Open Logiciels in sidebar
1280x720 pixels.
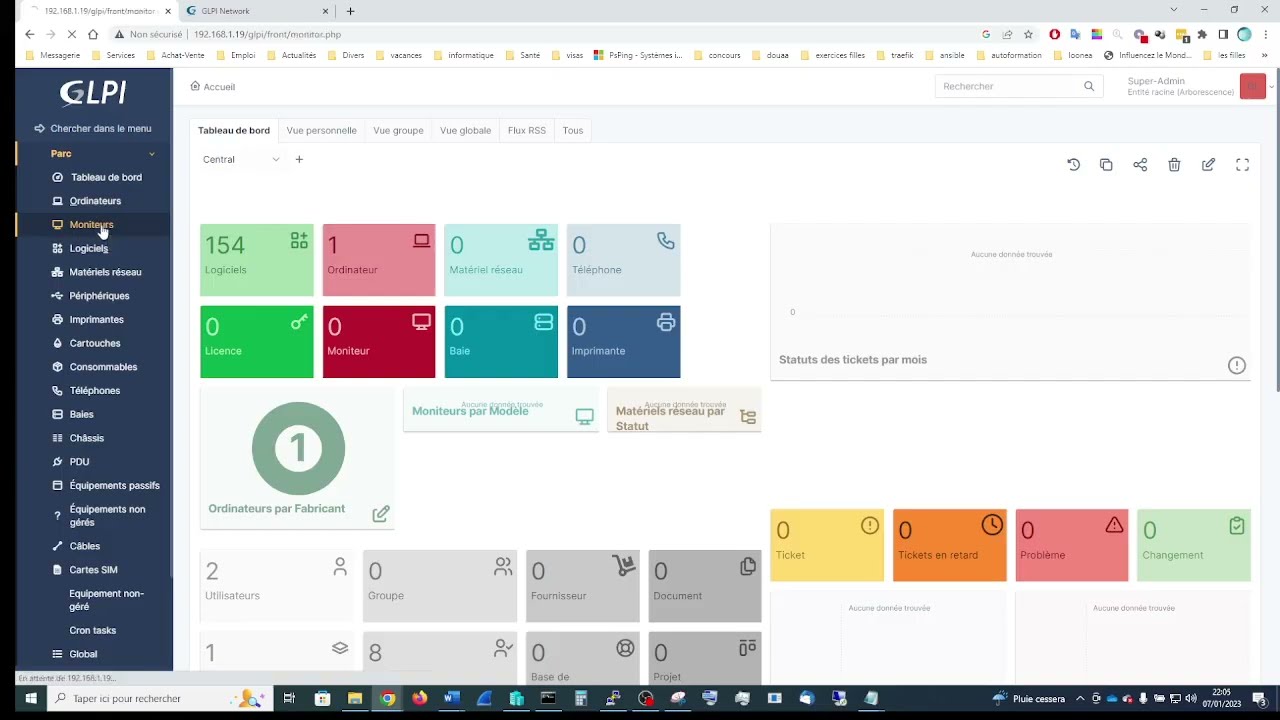tap(80, 248)
